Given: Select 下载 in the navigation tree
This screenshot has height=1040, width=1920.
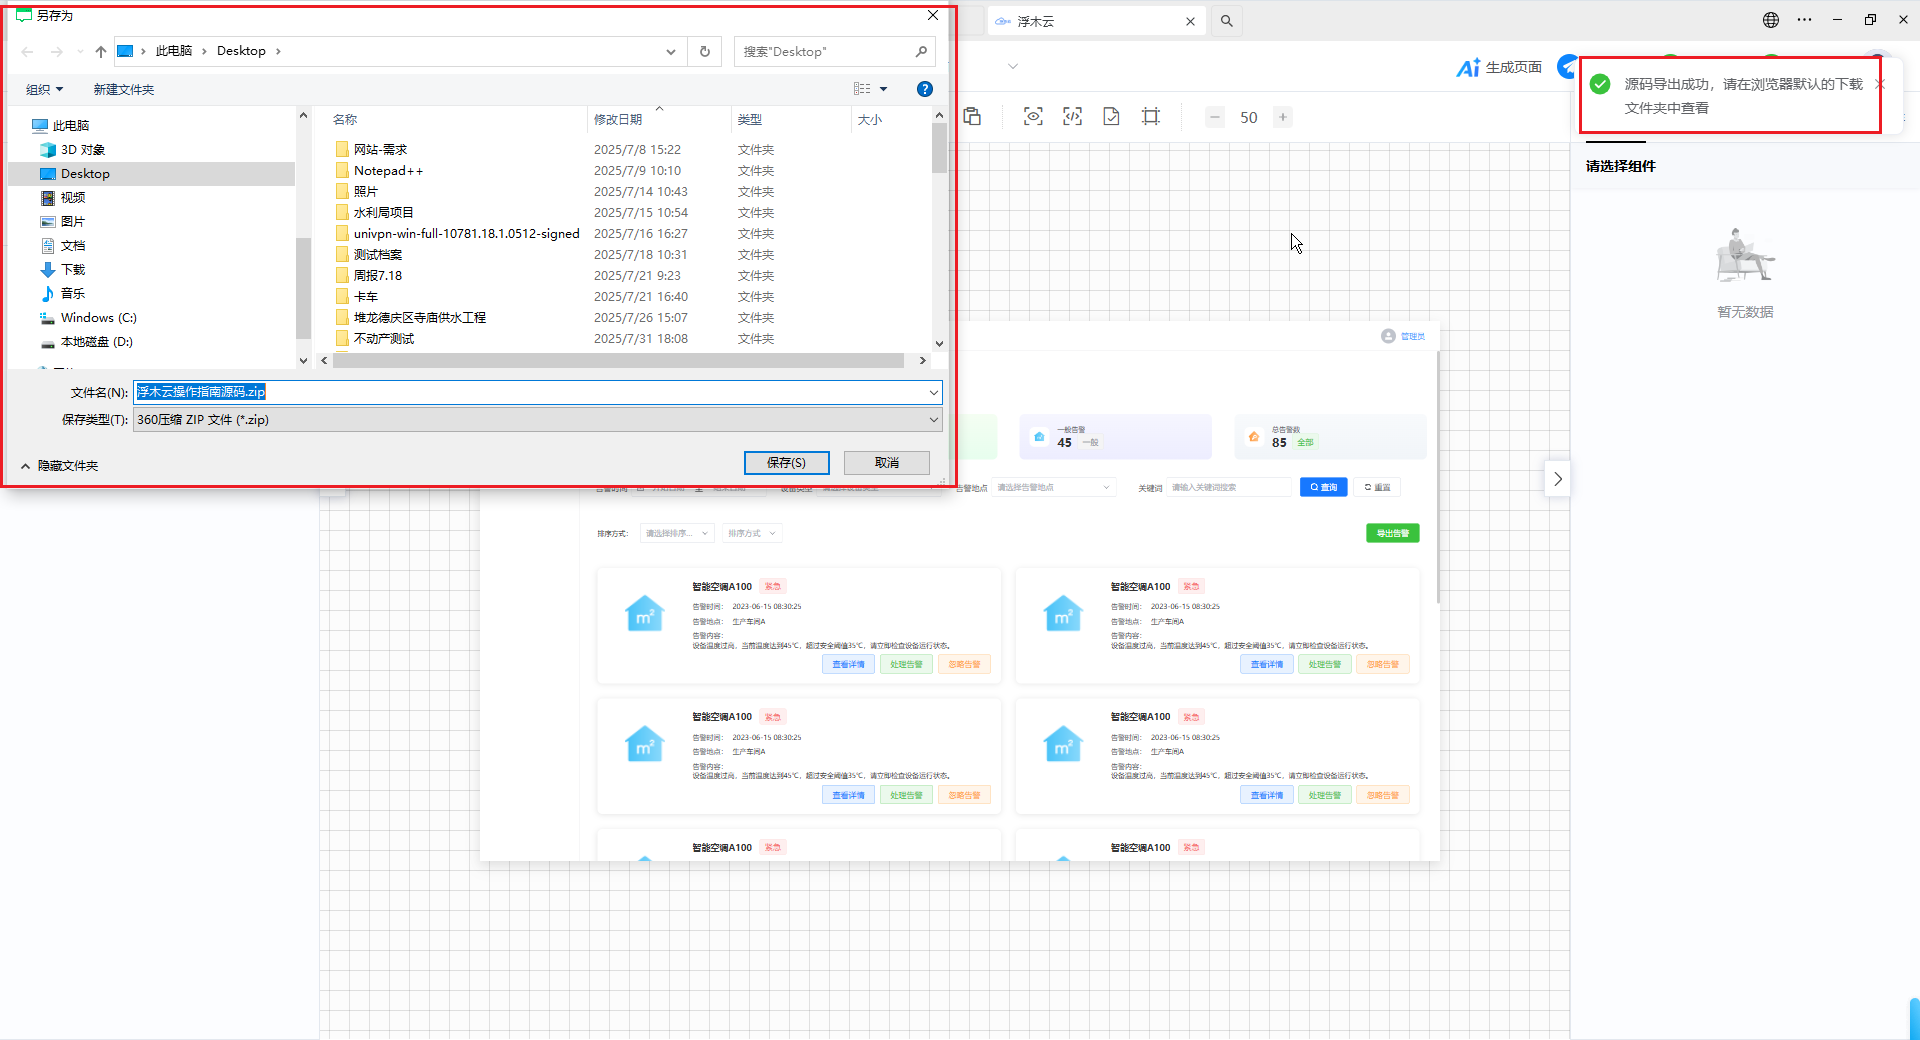Looking at the screenshot, I should [73, 270].
